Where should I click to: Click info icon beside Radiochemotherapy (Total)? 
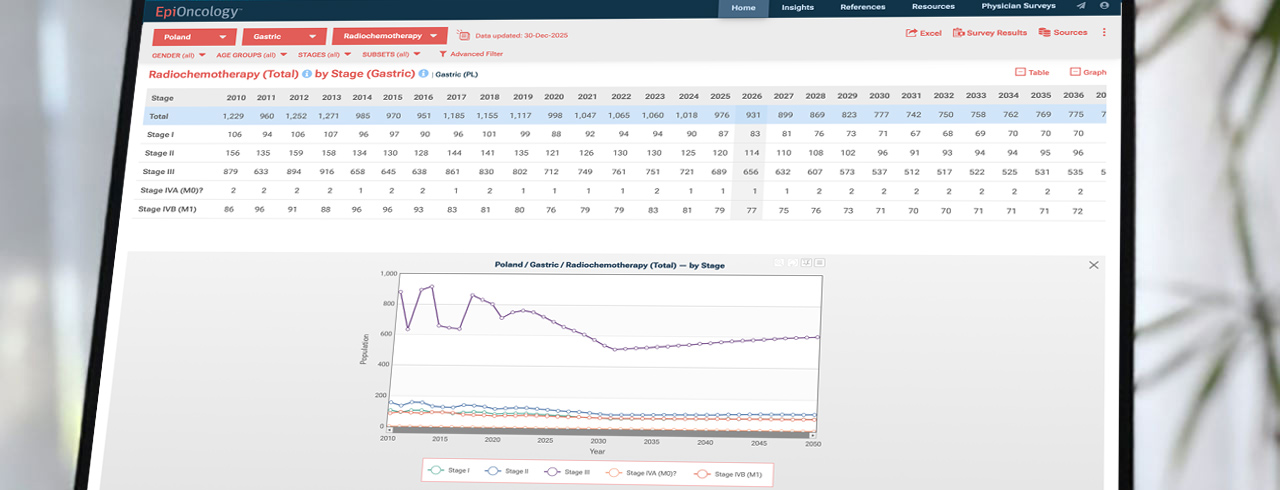[x=307, y=74]
